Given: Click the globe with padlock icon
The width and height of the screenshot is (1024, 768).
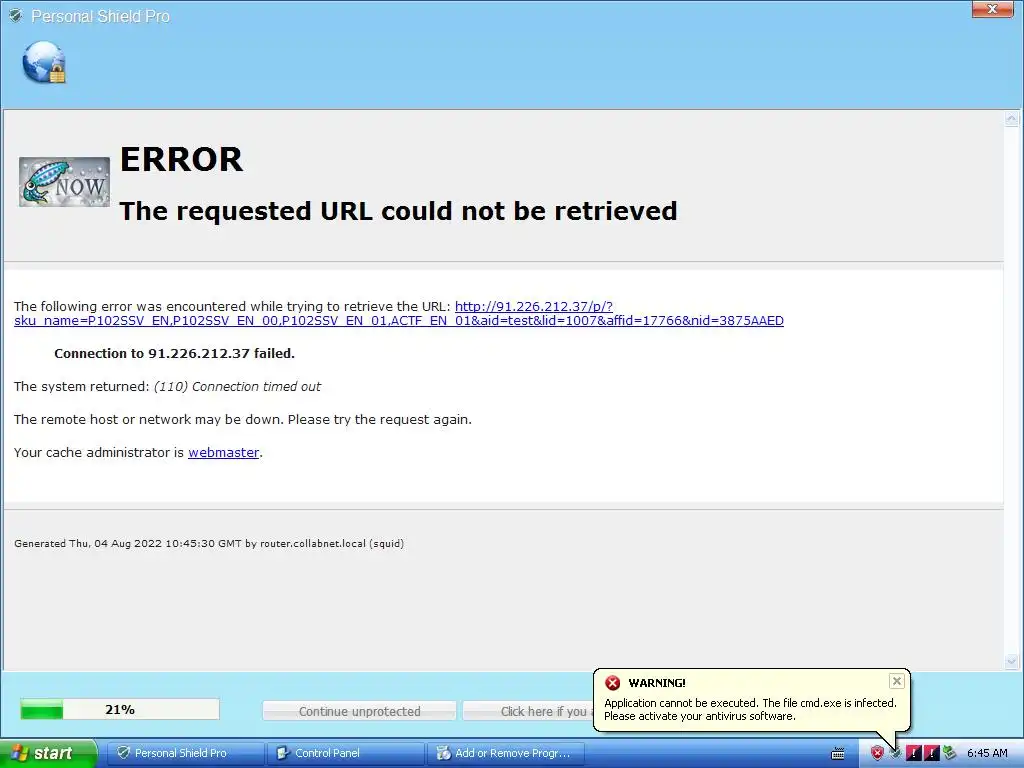Looking at the screenshot, I should point(44,63).
